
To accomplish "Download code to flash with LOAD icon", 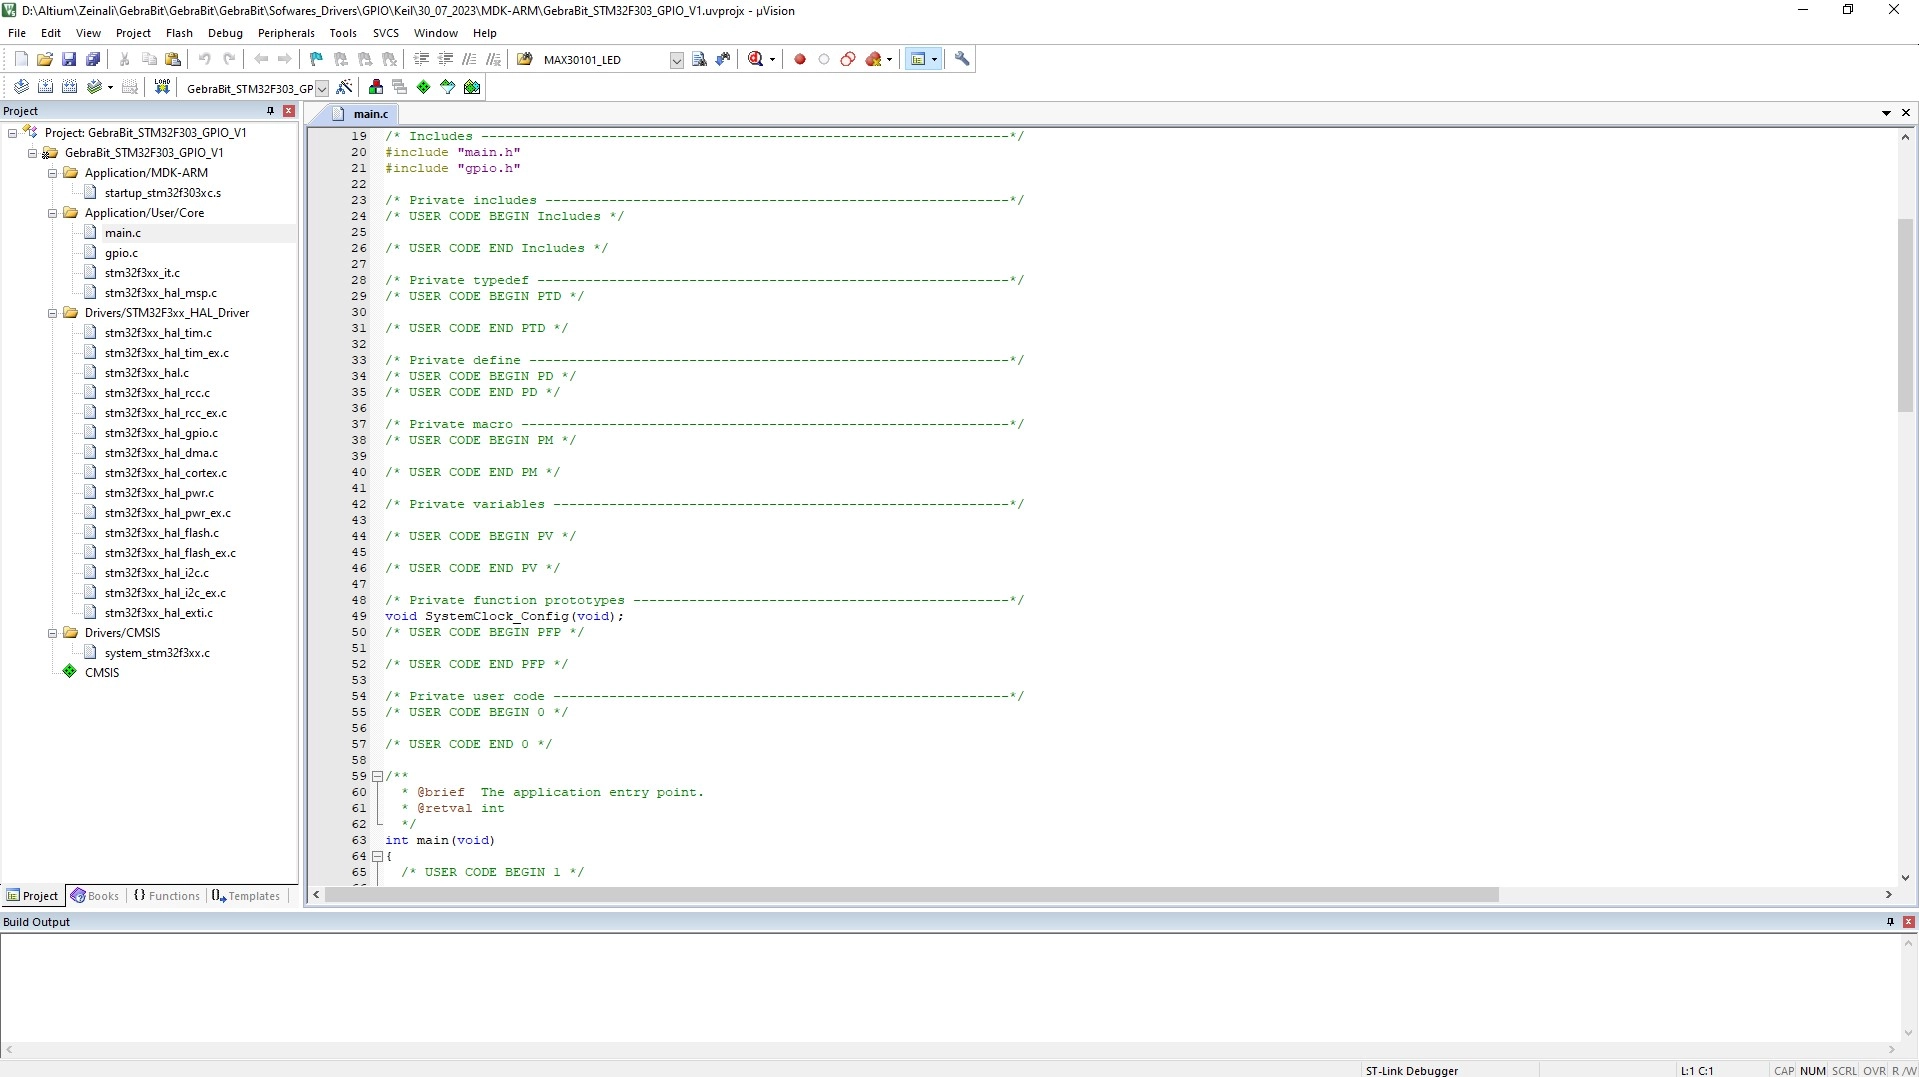I will [x=162, y=87].
